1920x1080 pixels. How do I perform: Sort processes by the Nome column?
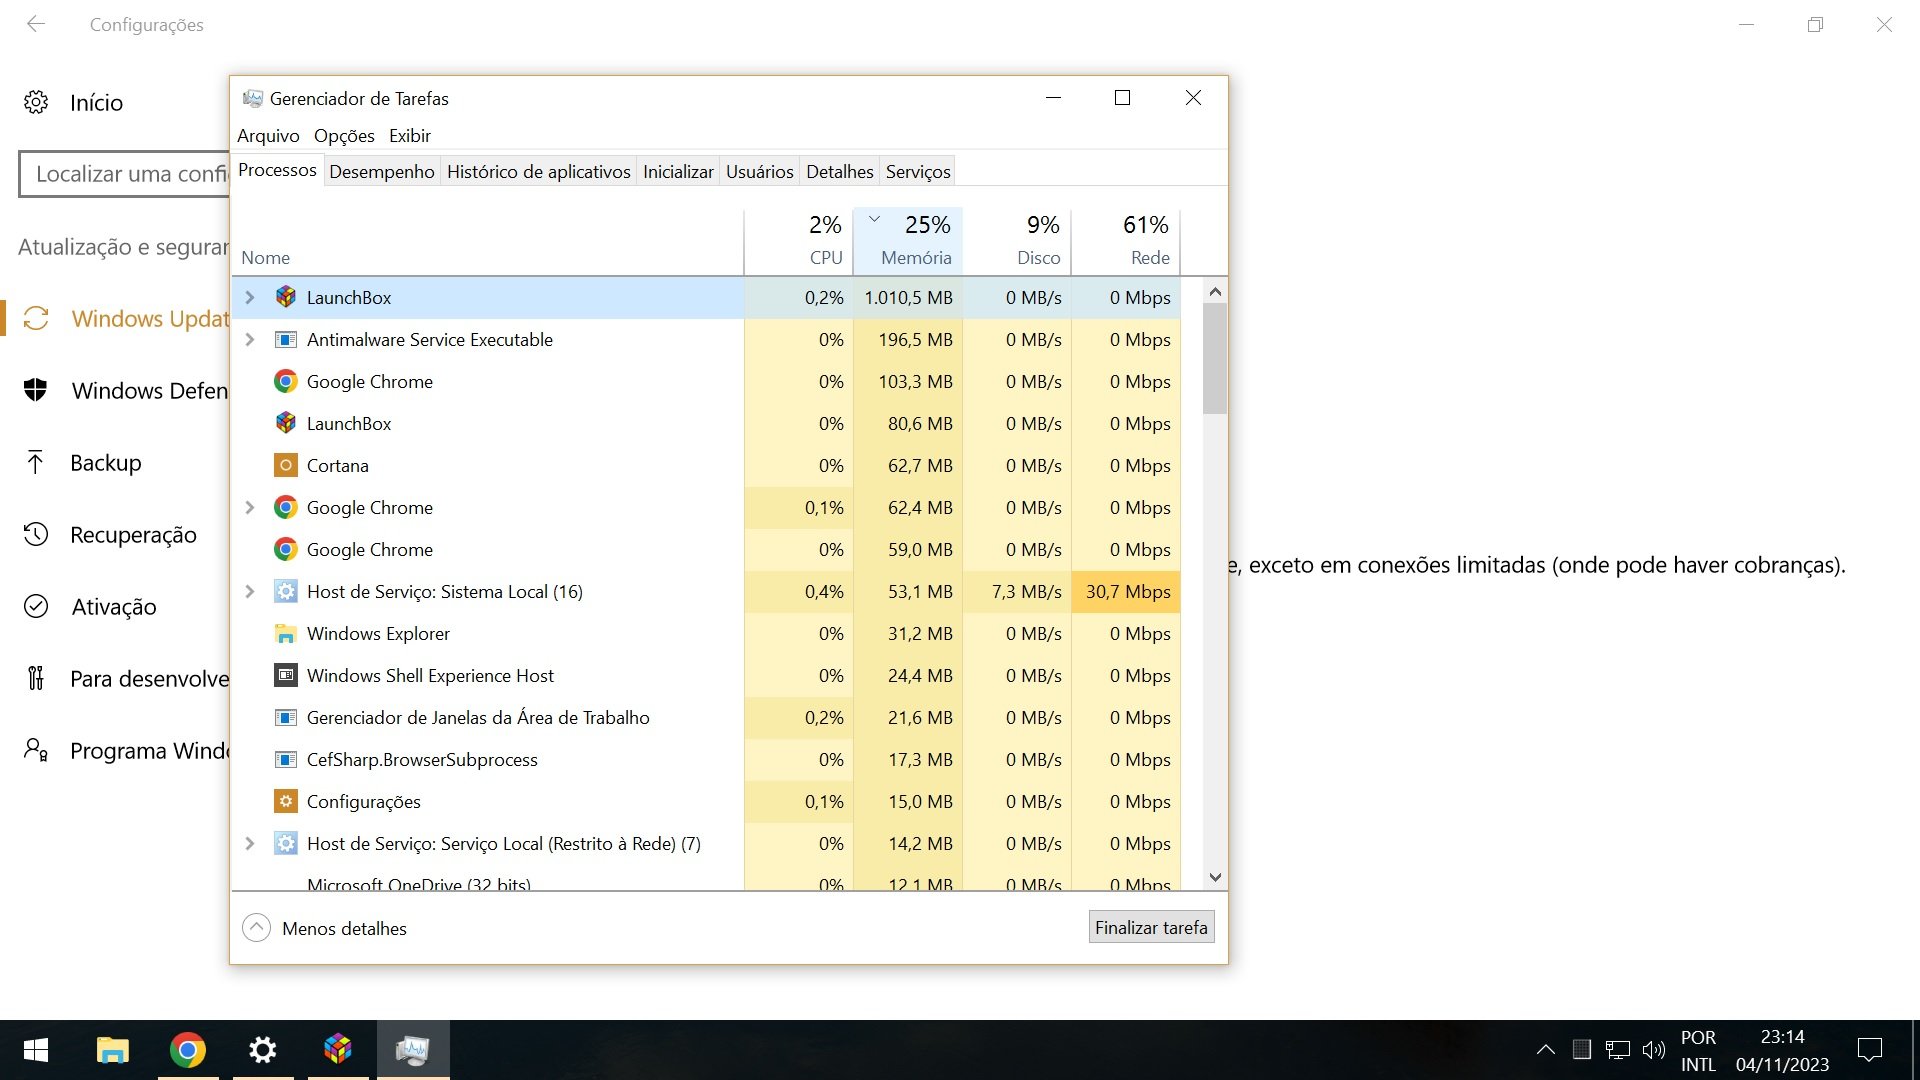[x=488, y=241]
